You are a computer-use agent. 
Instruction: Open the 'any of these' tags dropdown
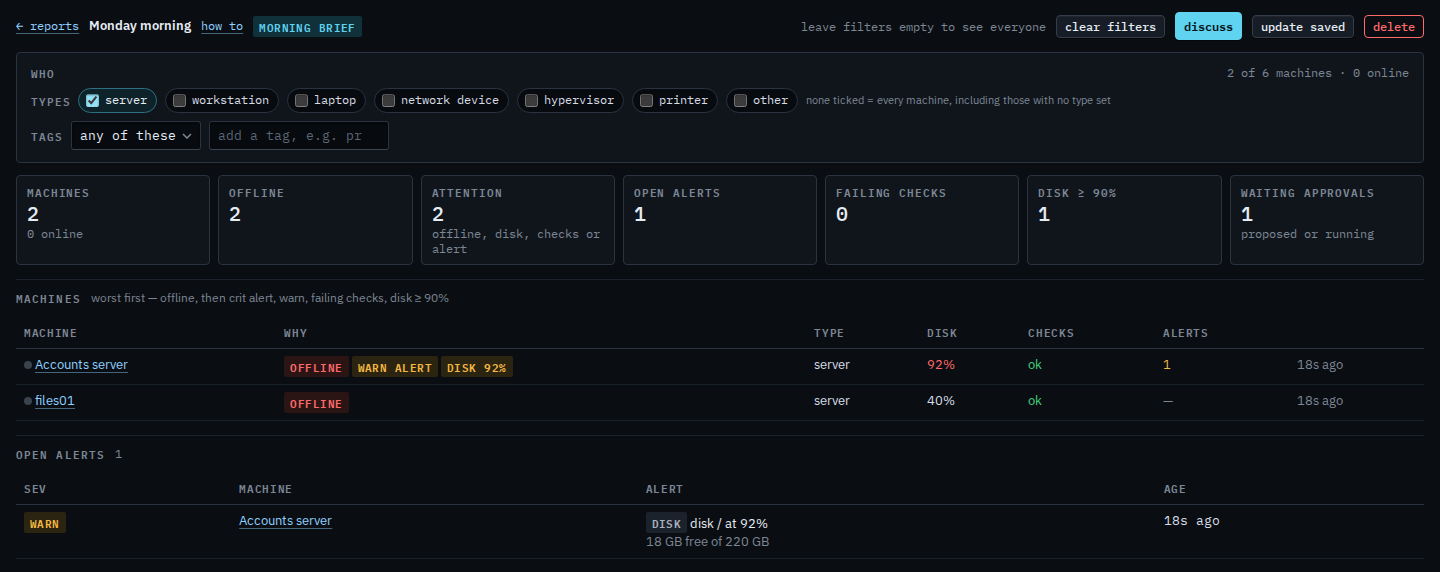pyautogui.click(x=136, y=136)
